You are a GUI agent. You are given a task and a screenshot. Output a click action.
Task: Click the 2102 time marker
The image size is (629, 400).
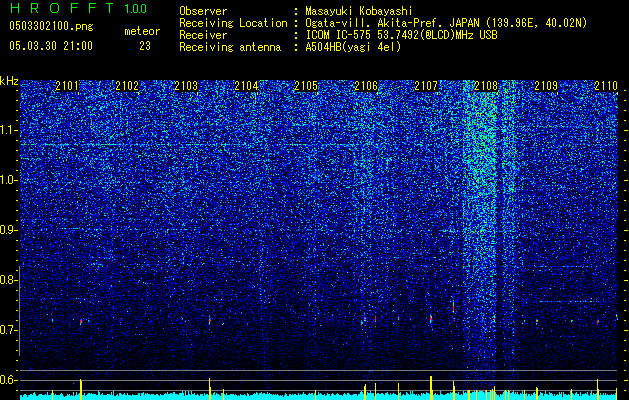[x=127, y=86]
